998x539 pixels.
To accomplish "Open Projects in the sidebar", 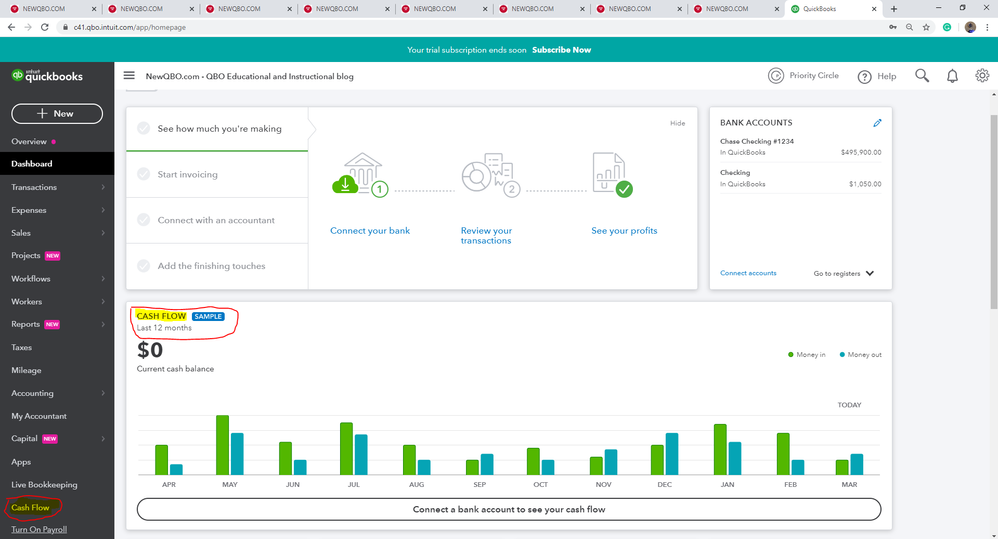I will coord(25,255).
